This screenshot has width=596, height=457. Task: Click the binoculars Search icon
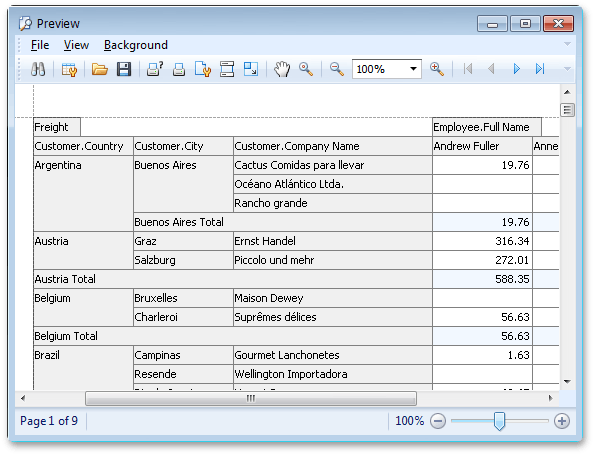tap(38, 69)
